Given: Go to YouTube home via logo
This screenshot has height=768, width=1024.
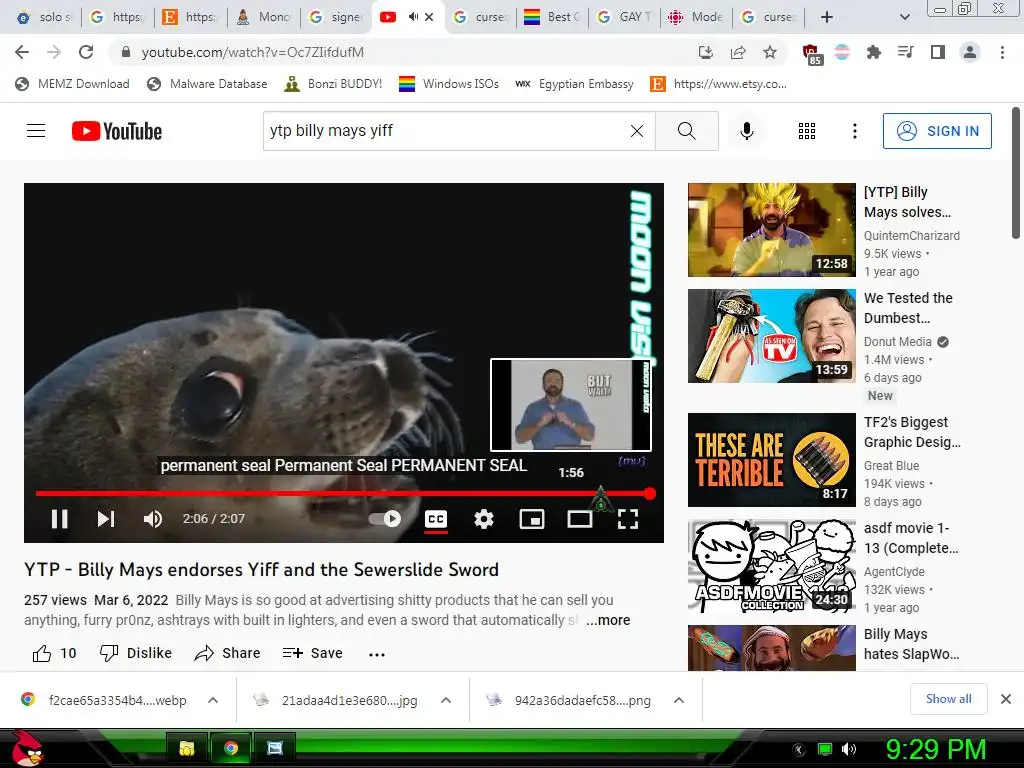Looking at the screenshot, I should pyautogui.click(x=117, y=131).
